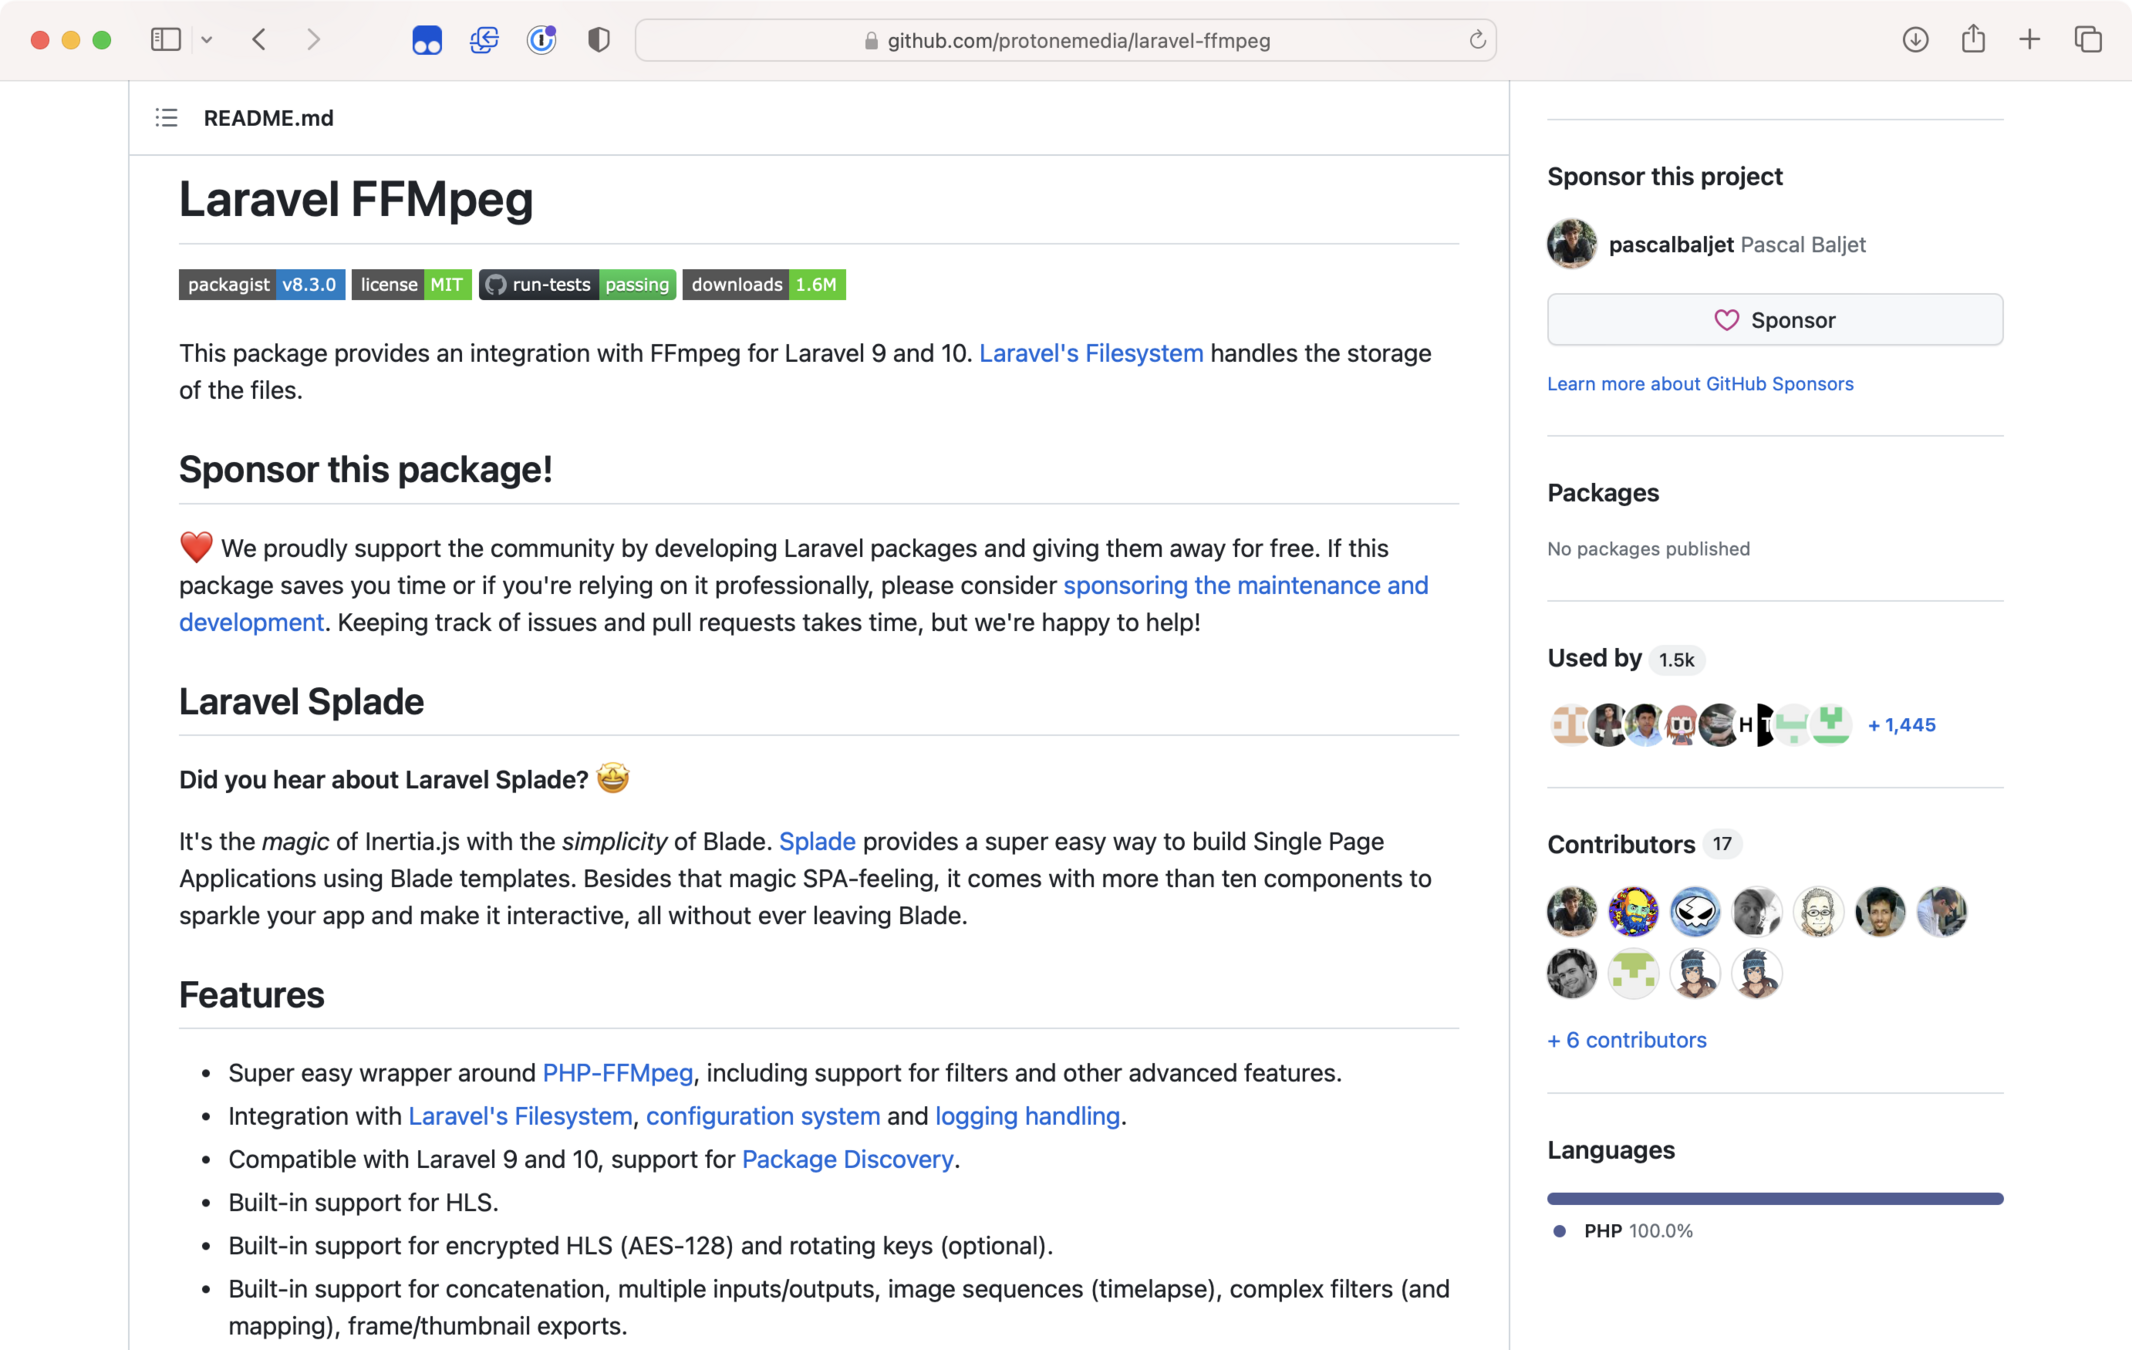Toggle the Safari sidebar
Image resolution: width=2132 pixels, height=1350 pixels.
165,40
